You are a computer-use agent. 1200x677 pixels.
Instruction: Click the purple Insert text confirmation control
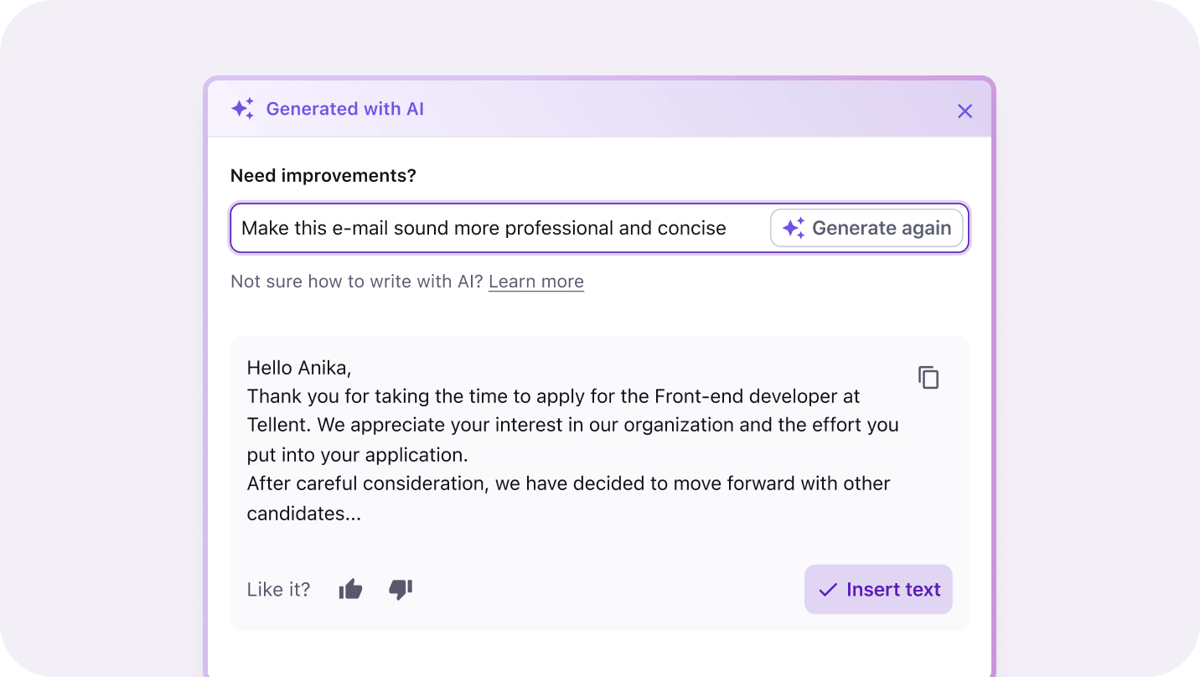[x=878, y=589]
